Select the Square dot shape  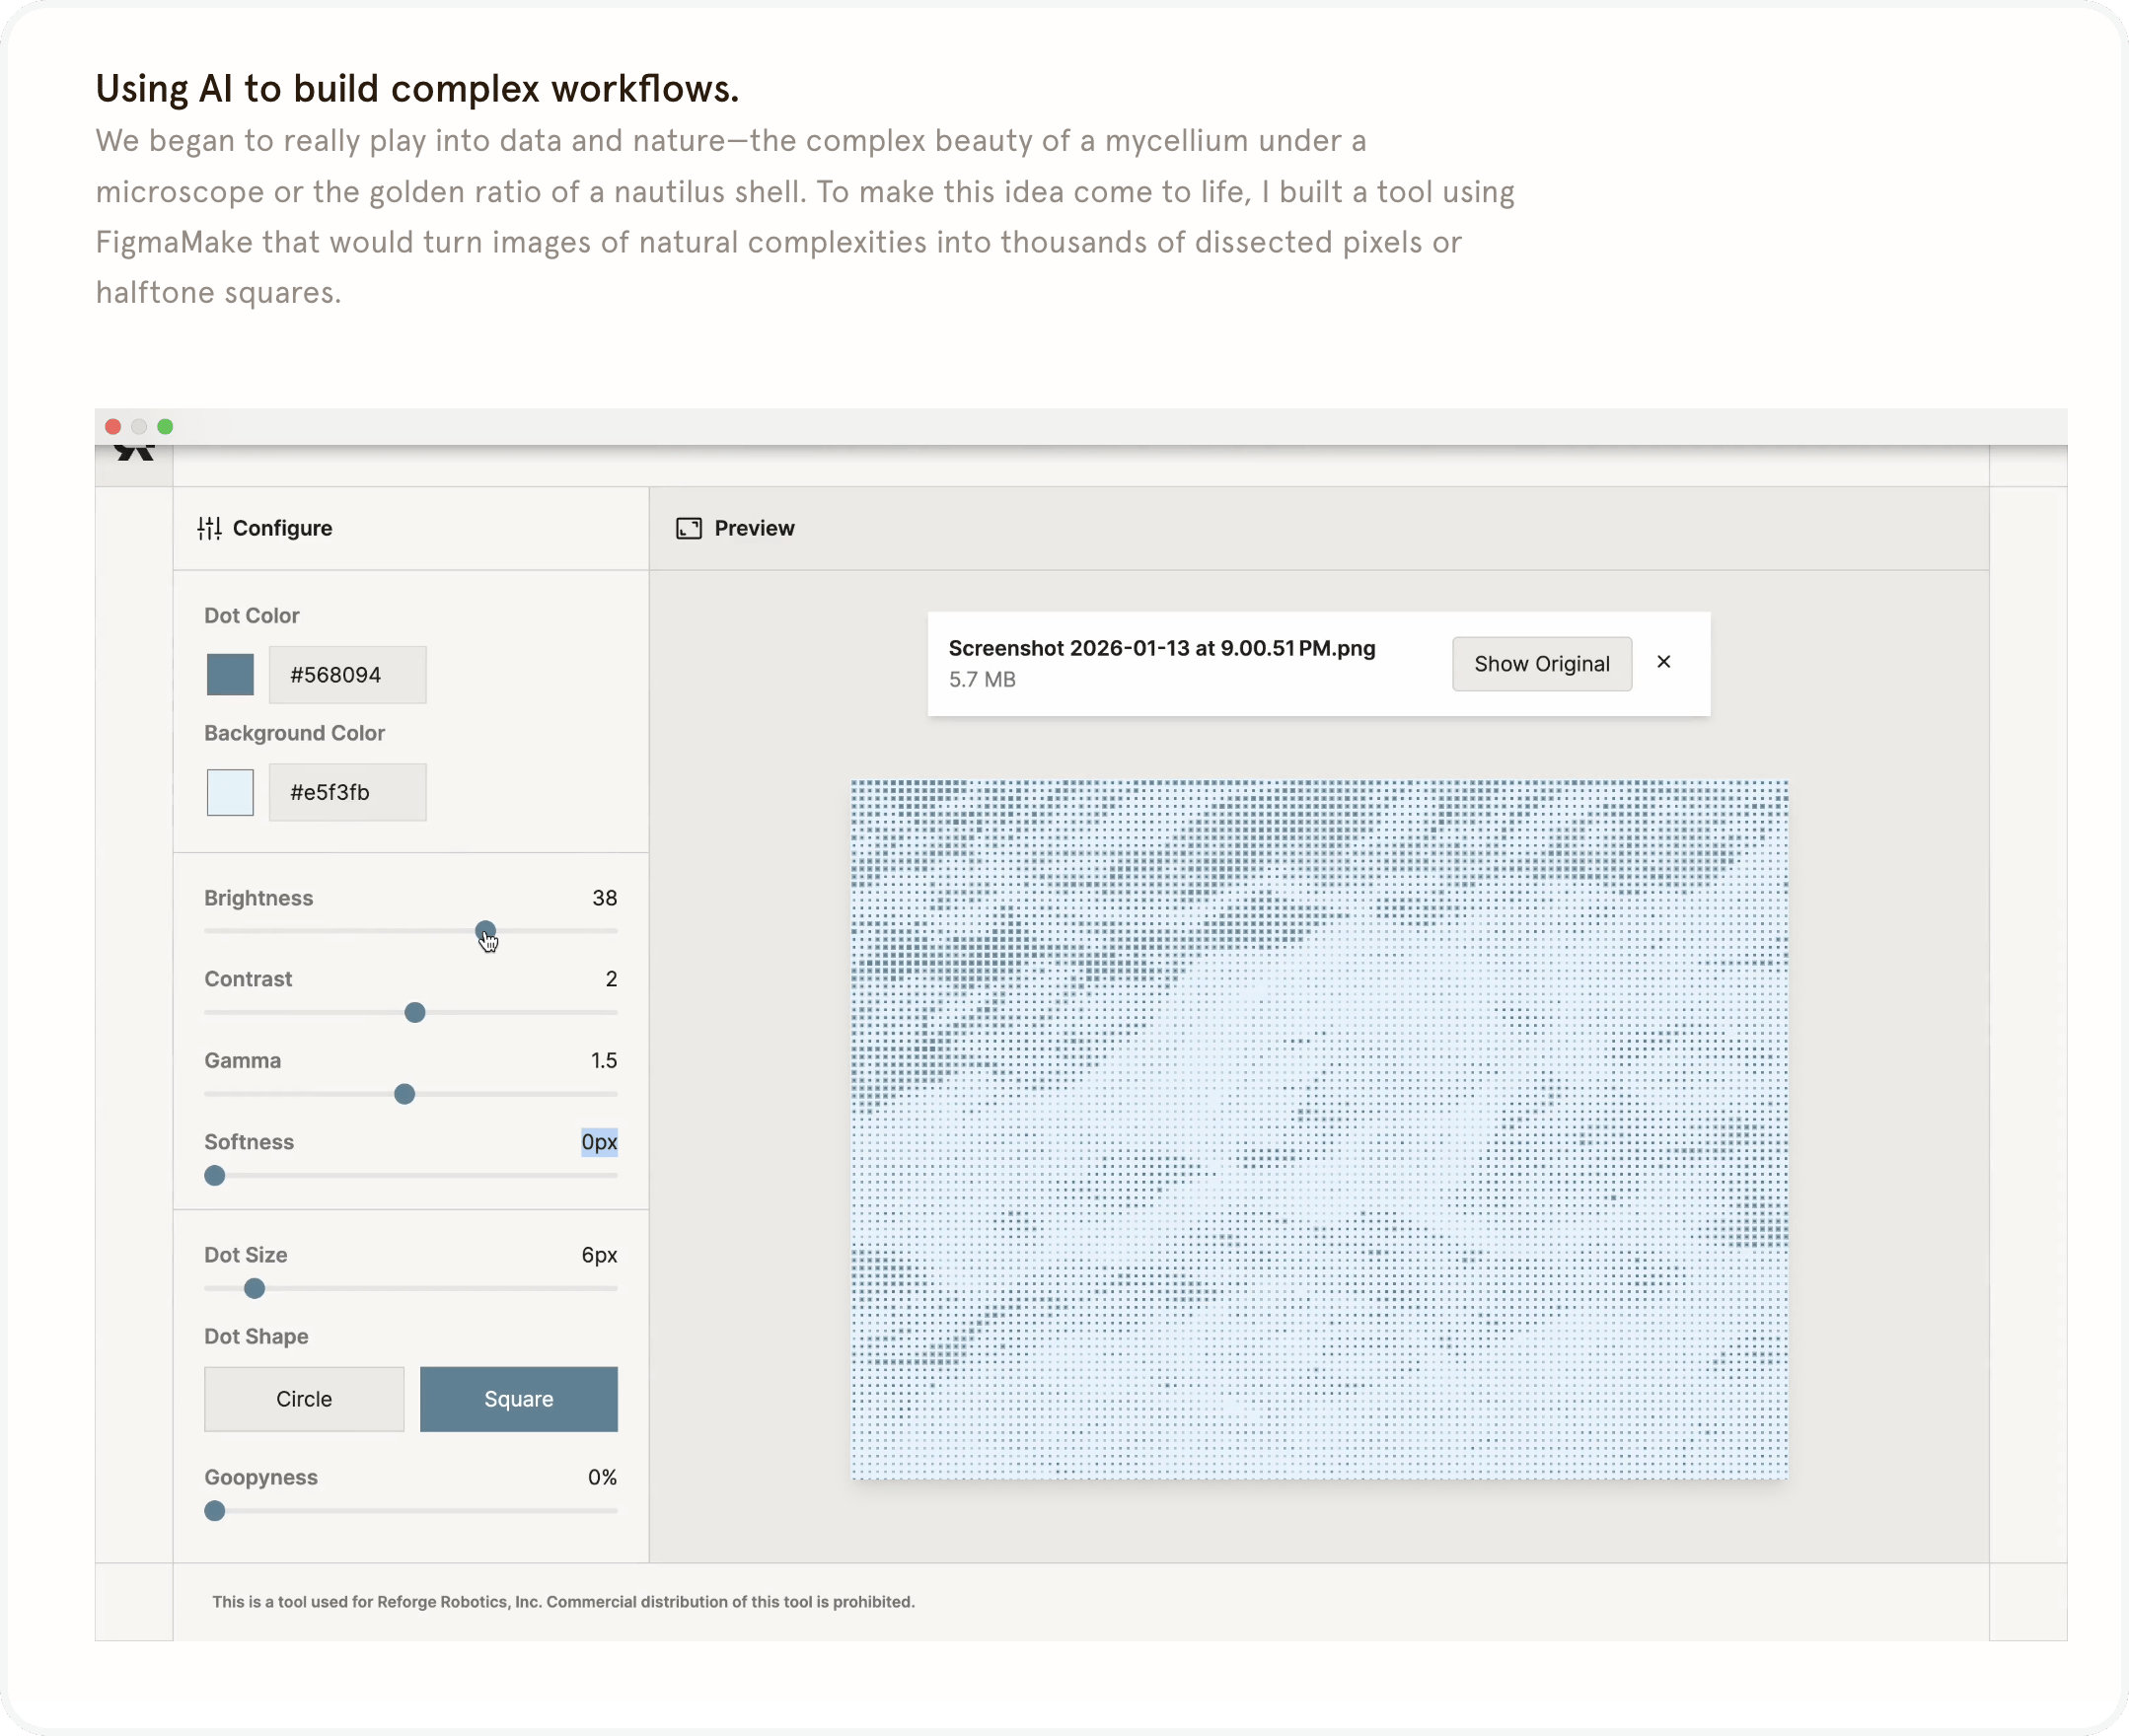pyautogui.click(x=518, y=1398)
